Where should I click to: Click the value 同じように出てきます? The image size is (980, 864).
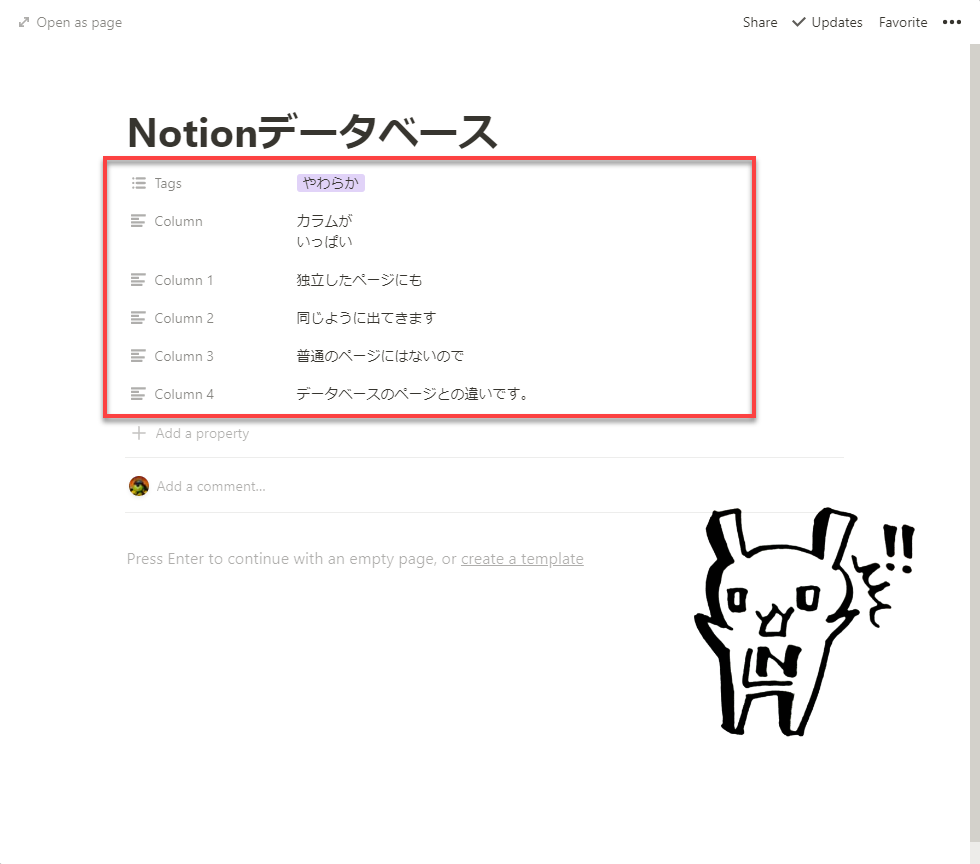(366, 318)
